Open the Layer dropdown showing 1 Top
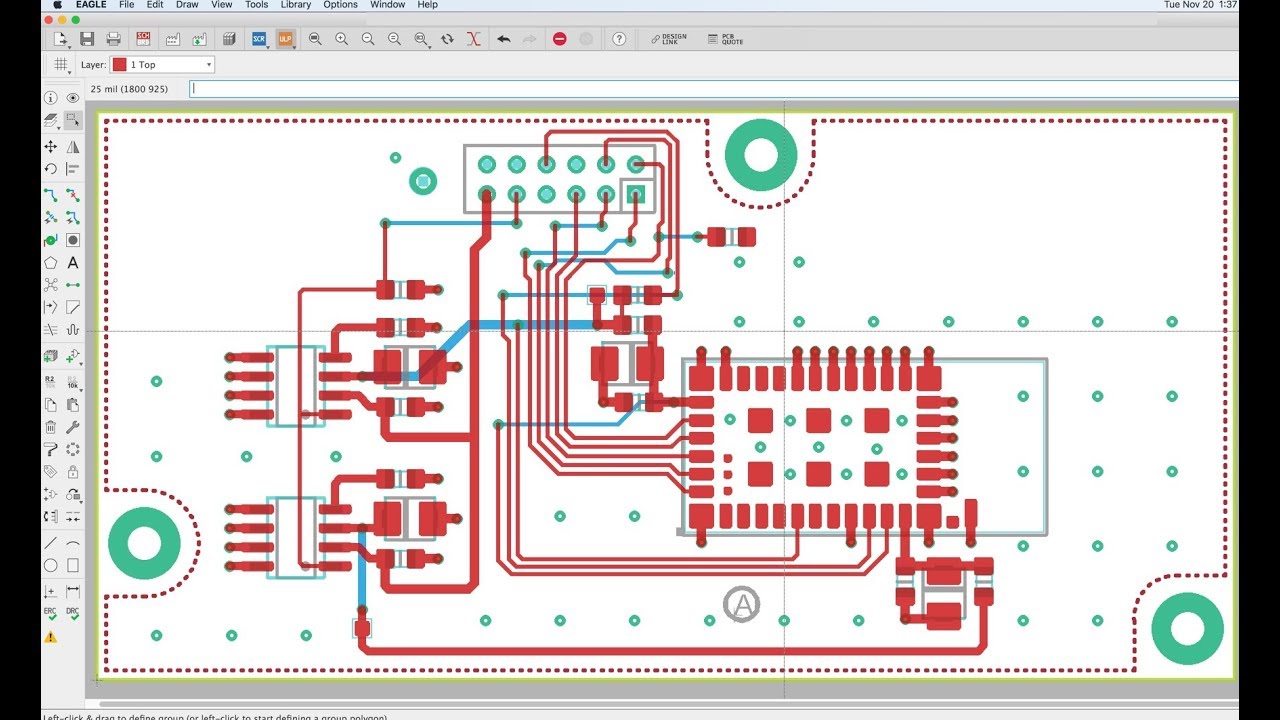 [162, 65]
